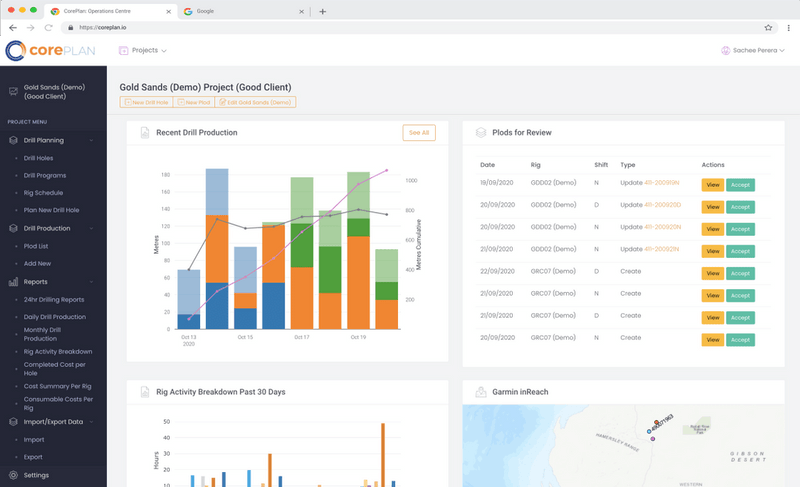Click pink cumulative line end point
Viewport: 800px width, 487px height.
(x=387, y=170)
